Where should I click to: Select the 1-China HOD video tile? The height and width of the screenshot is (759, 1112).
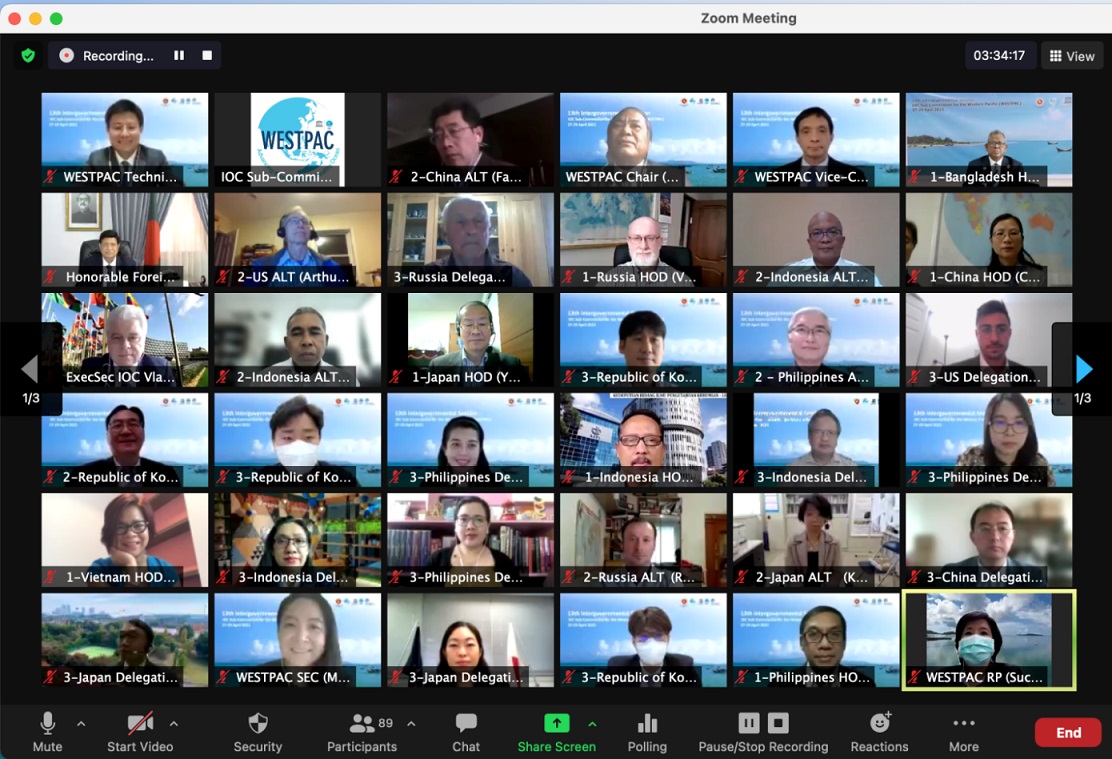coord(989,240)
